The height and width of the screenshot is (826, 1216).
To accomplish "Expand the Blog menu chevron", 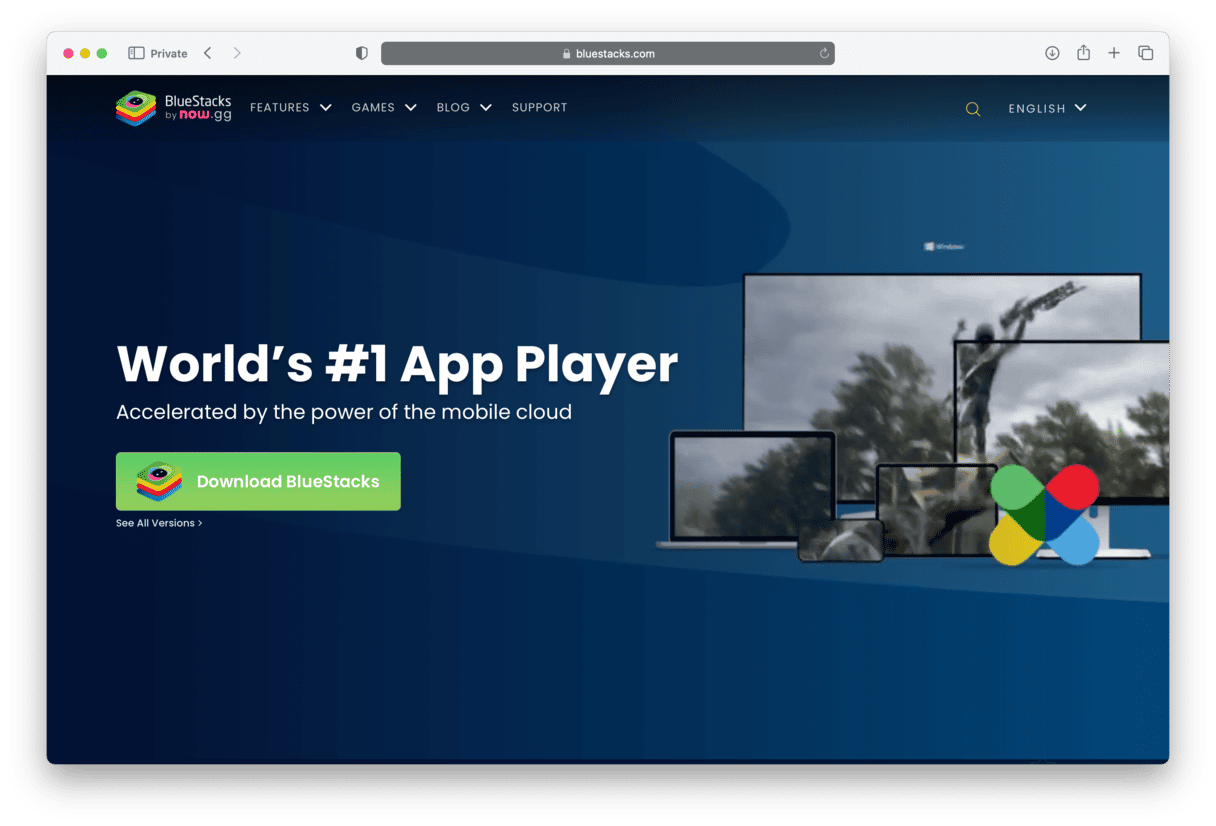I will (x=486, y=108).
